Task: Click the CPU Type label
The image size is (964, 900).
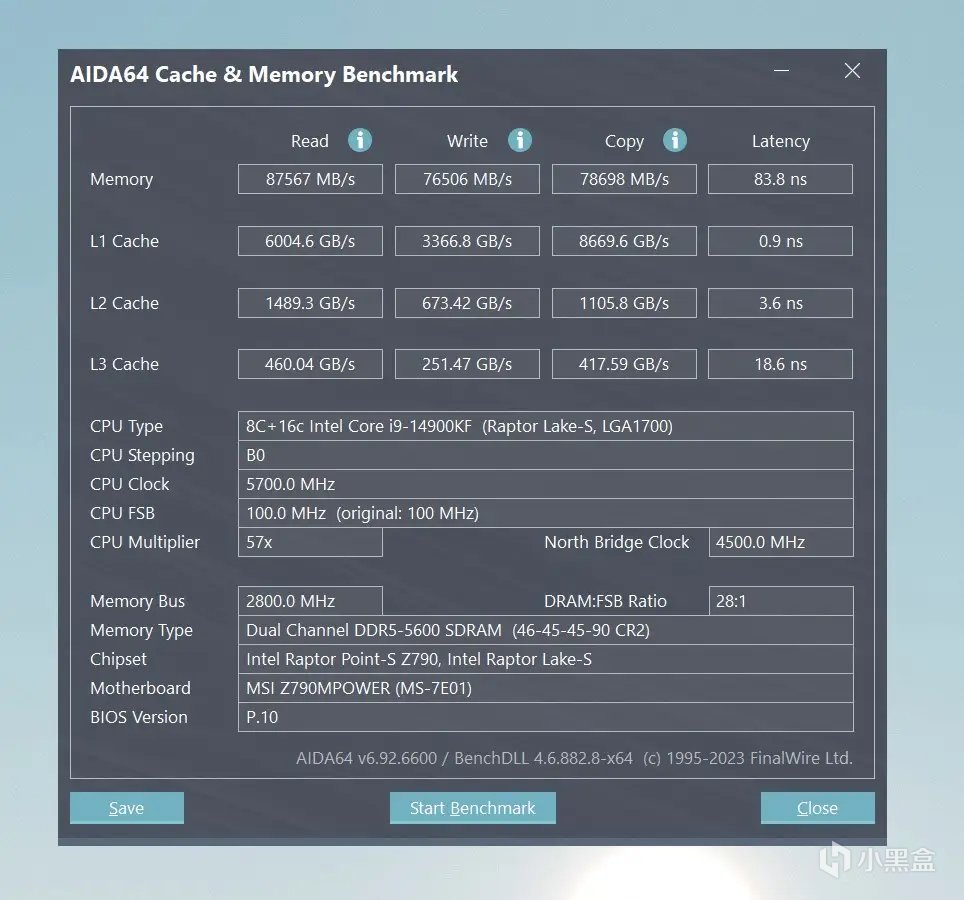Action: (x=127, y=426)
